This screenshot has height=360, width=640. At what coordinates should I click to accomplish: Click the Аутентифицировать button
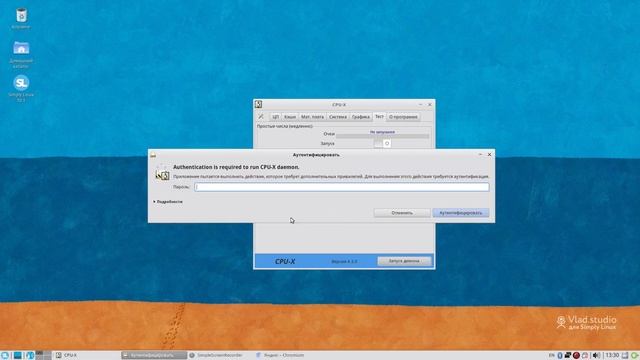461,213
